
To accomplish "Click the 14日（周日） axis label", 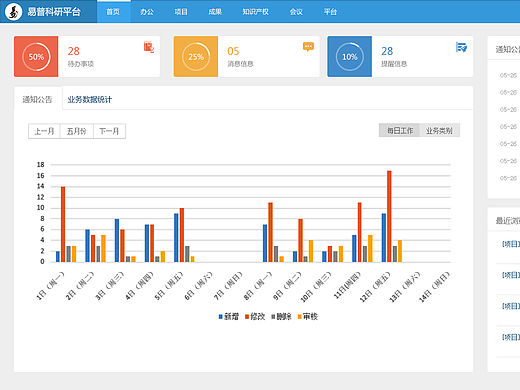I will 434,287.
